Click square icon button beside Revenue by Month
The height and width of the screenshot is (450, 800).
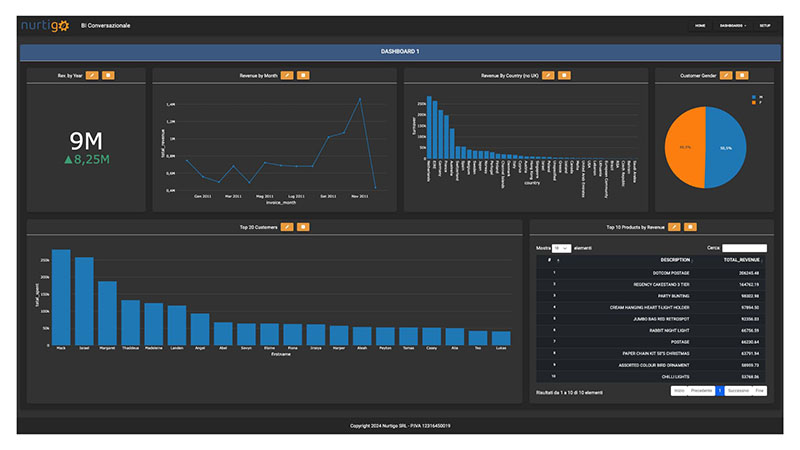pyautogui.click(x=303, y=76)
